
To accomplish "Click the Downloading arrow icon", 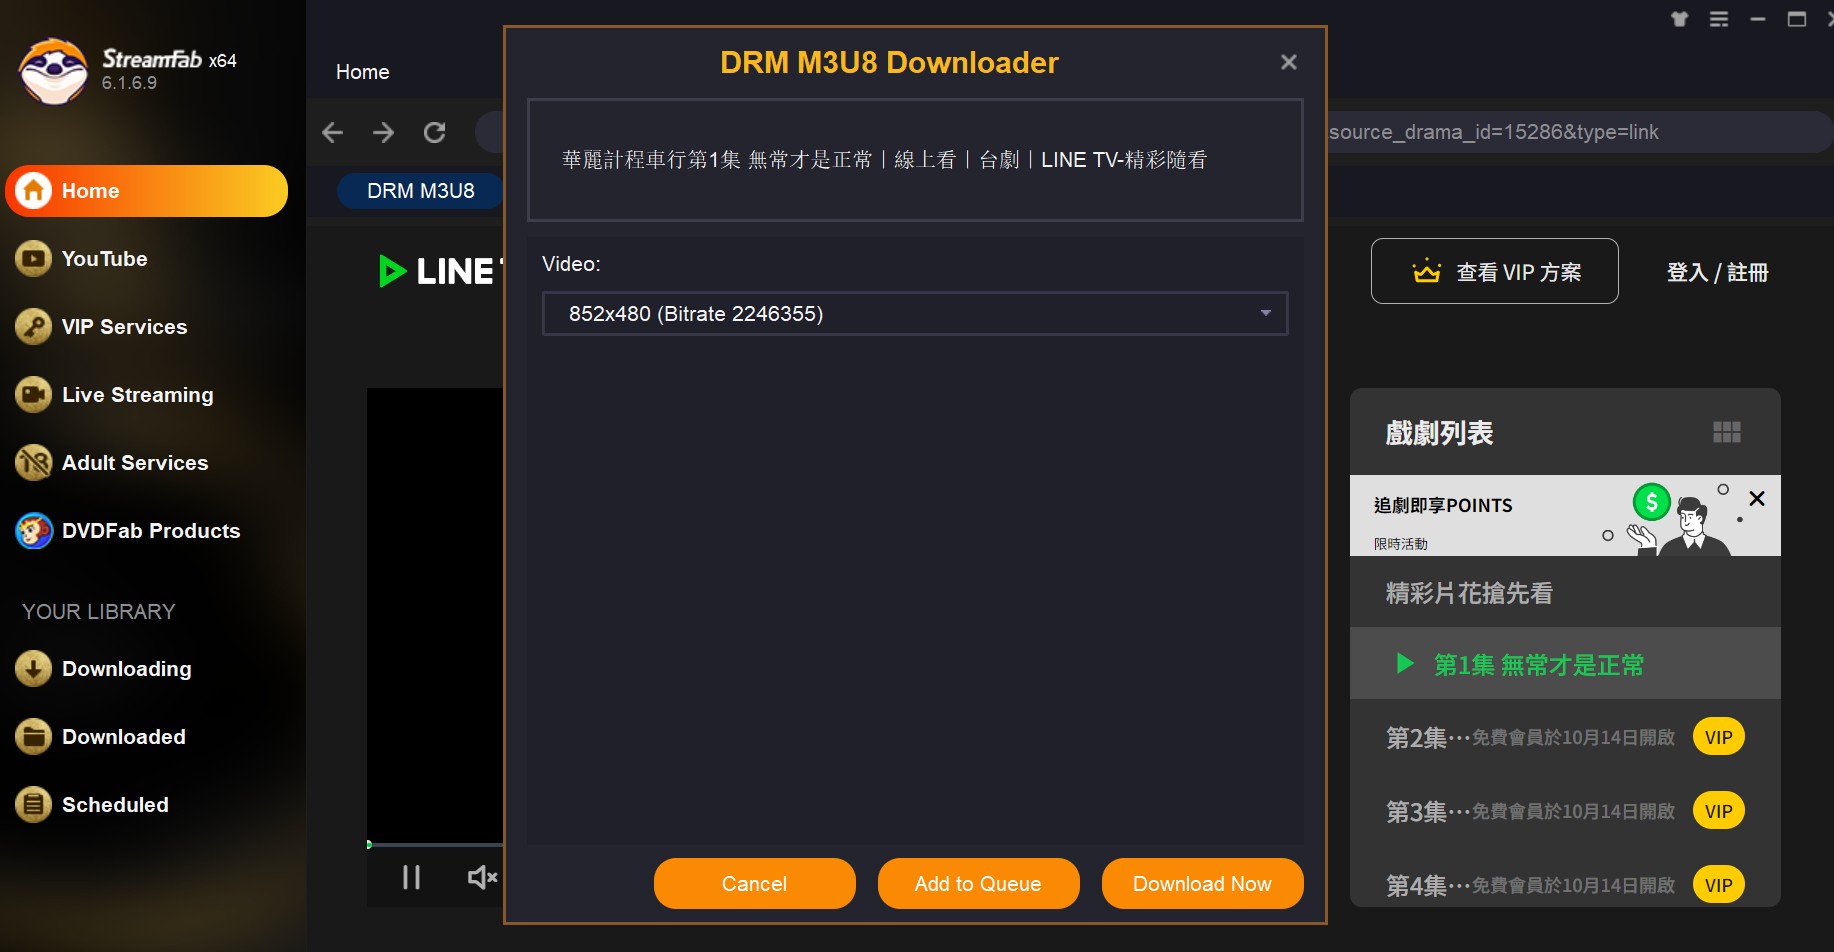I will pos(33,669).
